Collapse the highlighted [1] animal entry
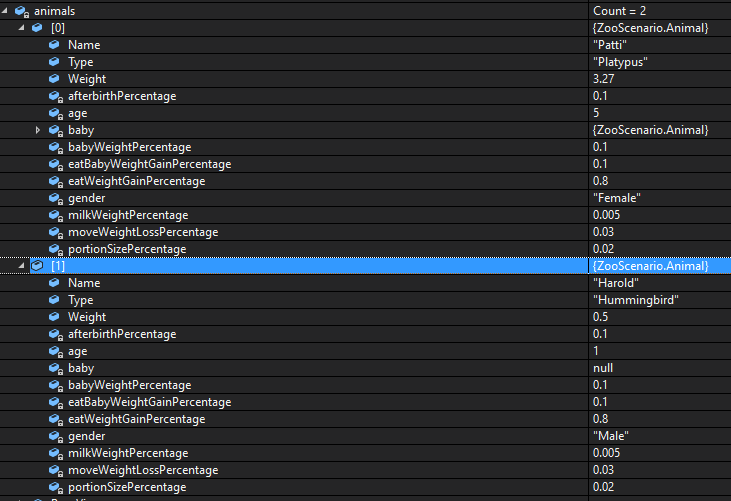The width and height of the screenshot is (731, 501). click(21, 266)
